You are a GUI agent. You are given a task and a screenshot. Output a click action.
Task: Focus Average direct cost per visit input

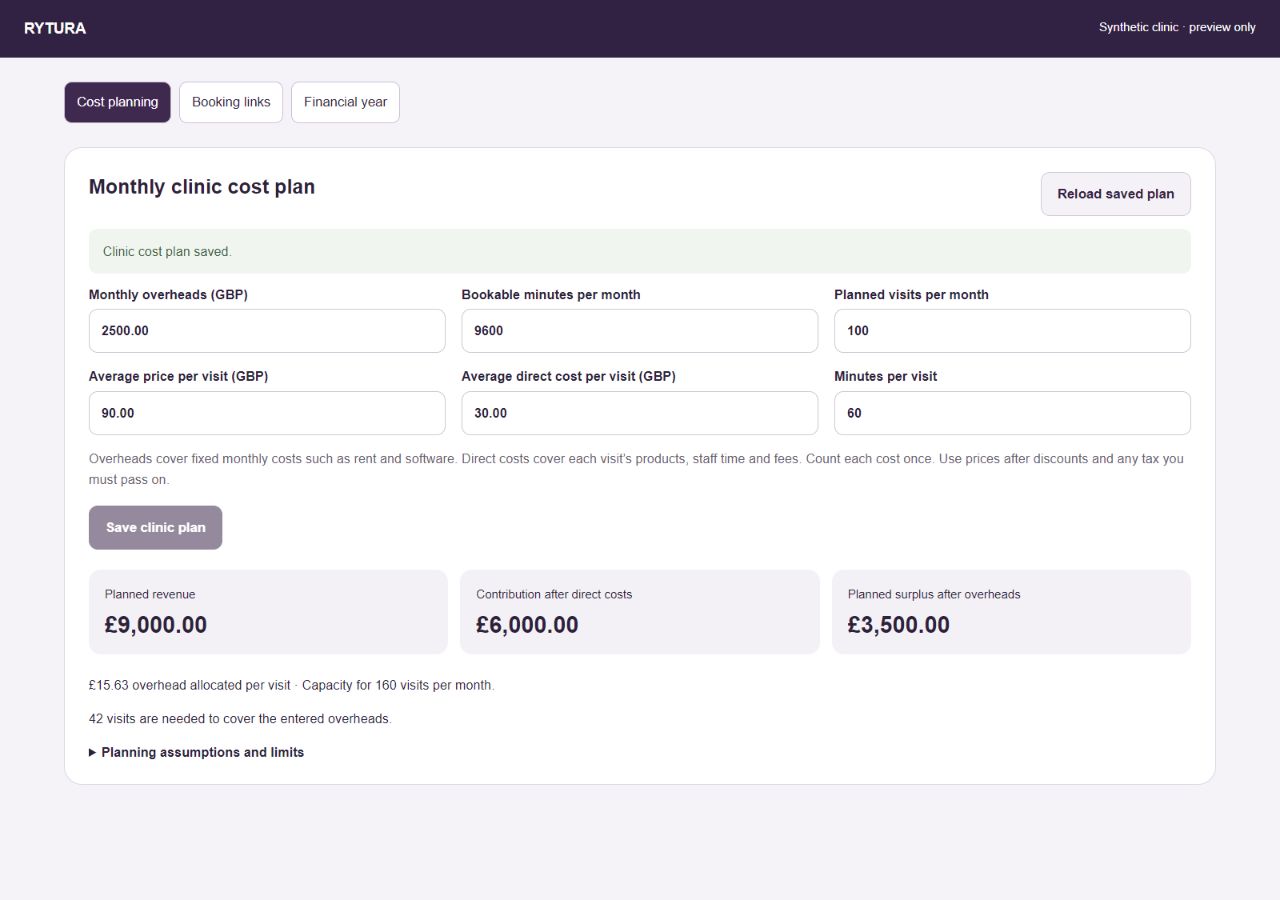click(640, 413)
